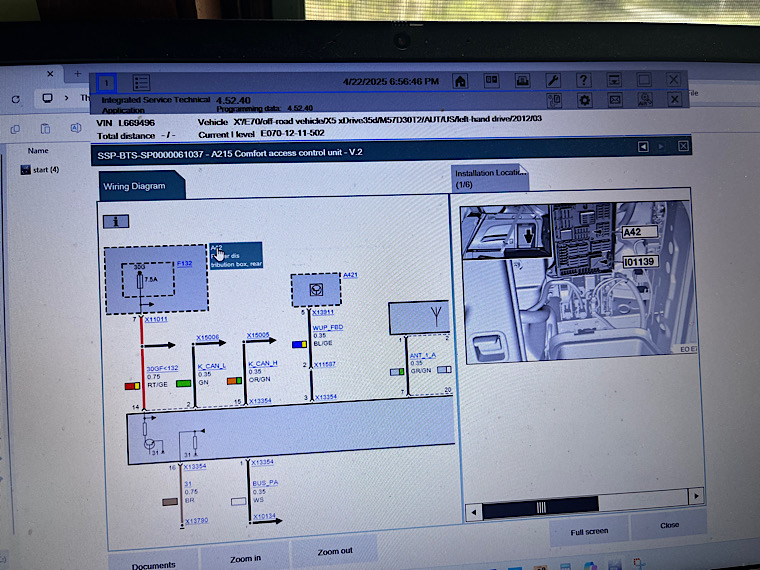Open the wrench settings icon
The image size is (760, 570).
(552, 80)
